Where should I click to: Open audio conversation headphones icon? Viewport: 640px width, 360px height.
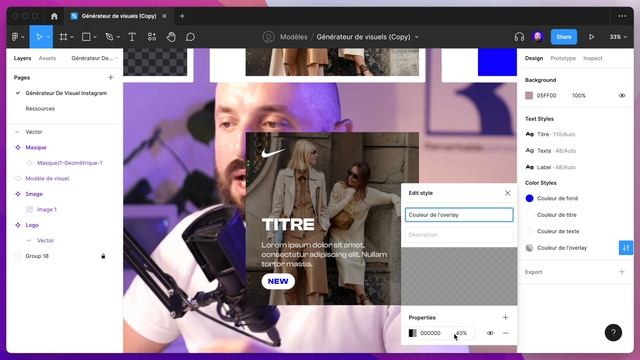pyautogui.click(x=519, y=37)
